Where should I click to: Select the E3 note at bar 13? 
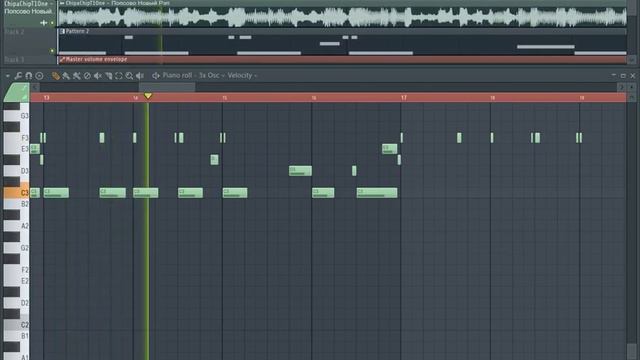coord(35,149)
